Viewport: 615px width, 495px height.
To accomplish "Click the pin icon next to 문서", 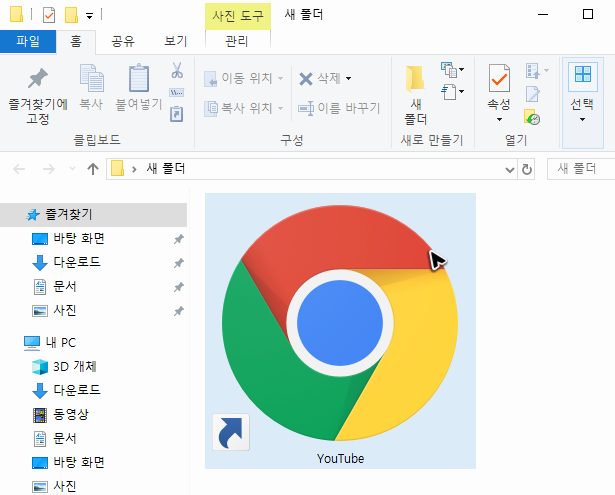I will tap(179, 287).
